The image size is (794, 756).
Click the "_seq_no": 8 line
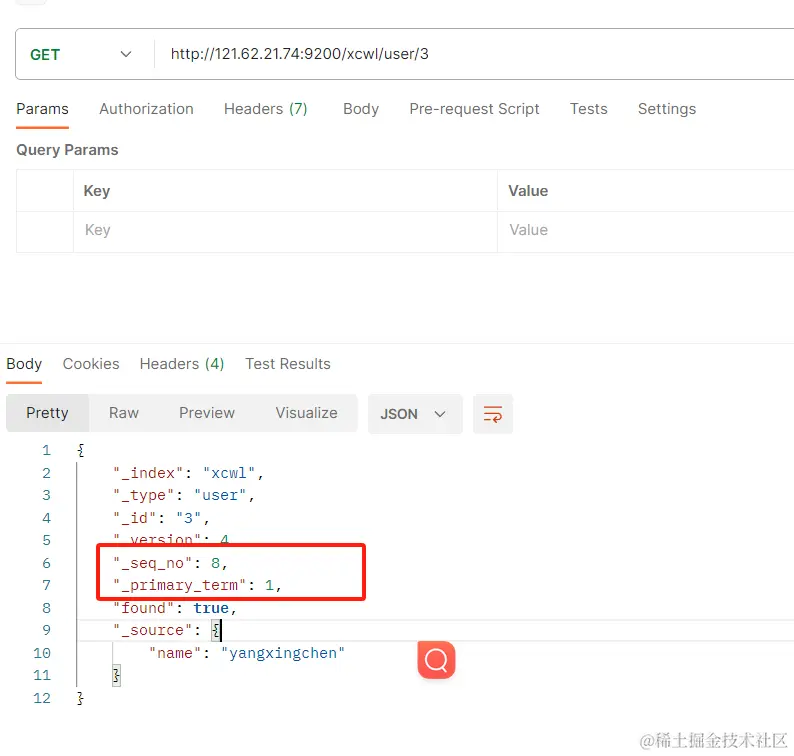(x=171, y=564)
